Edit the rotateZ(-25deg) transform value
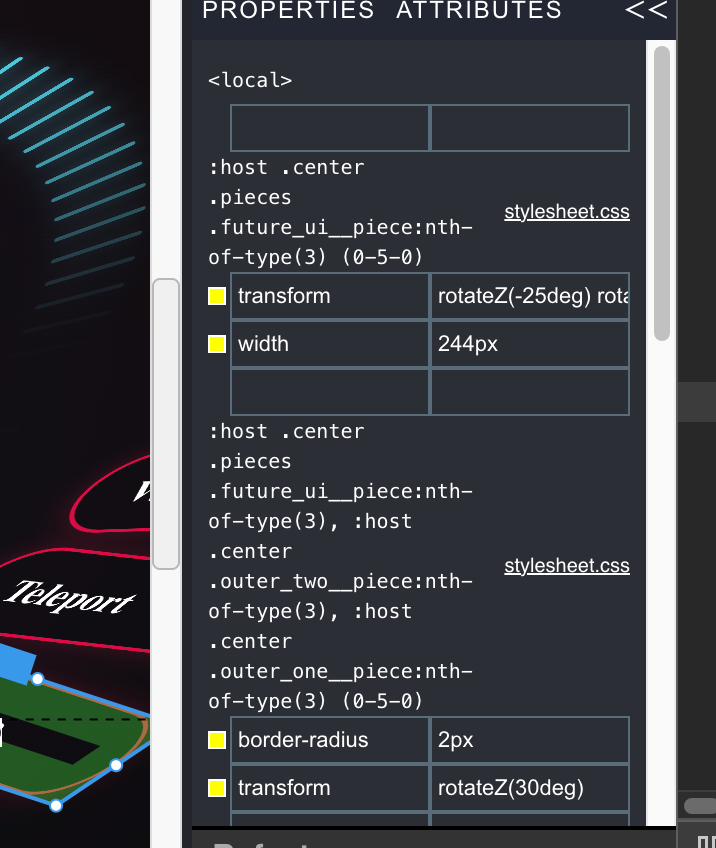This screenshot has width=716, height=848. [x=530, y=296]
